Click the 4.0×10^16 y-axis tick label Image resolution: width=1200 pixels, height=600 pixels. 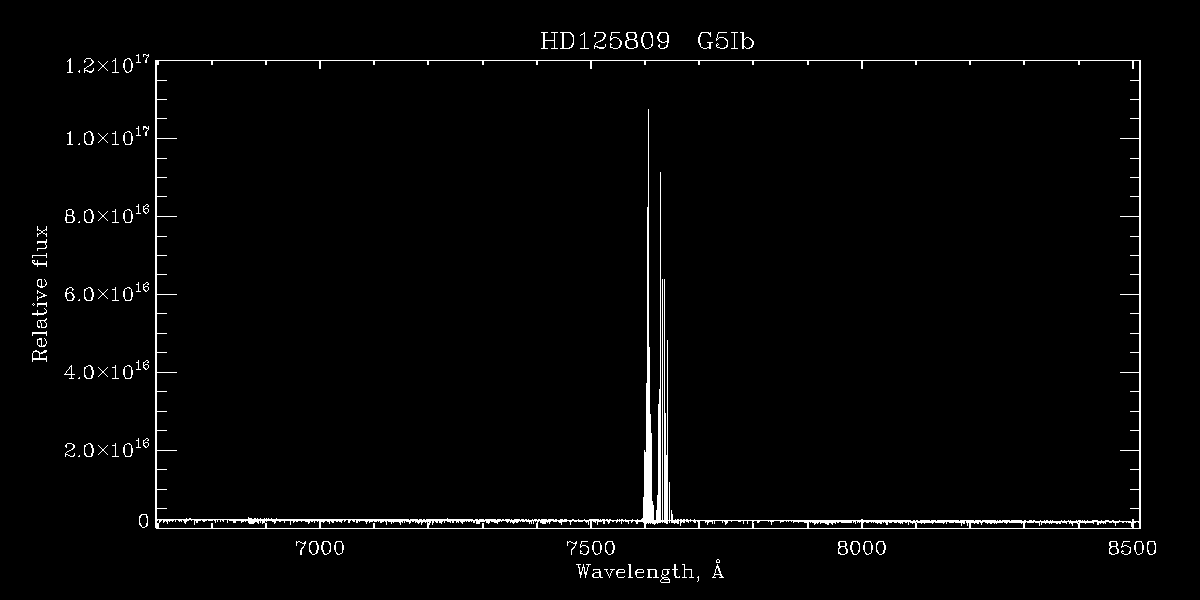(107, 371)
